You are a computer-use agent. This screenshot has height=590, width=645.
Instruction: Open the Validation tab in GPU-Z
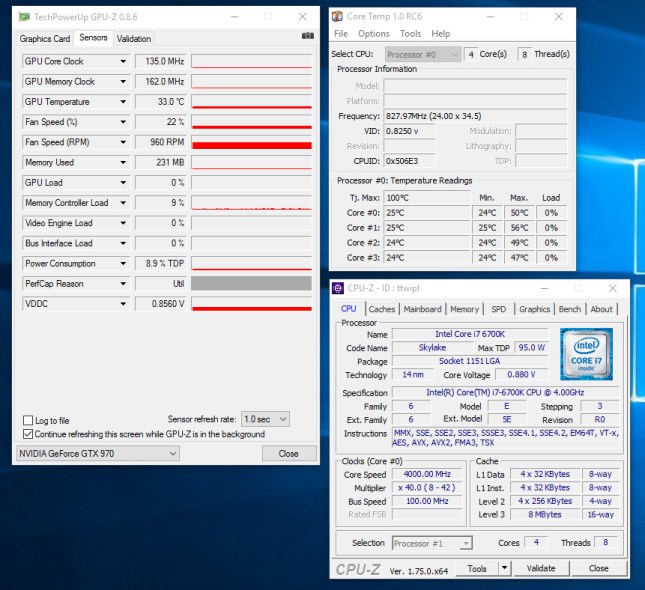click(x=134, y=38)
